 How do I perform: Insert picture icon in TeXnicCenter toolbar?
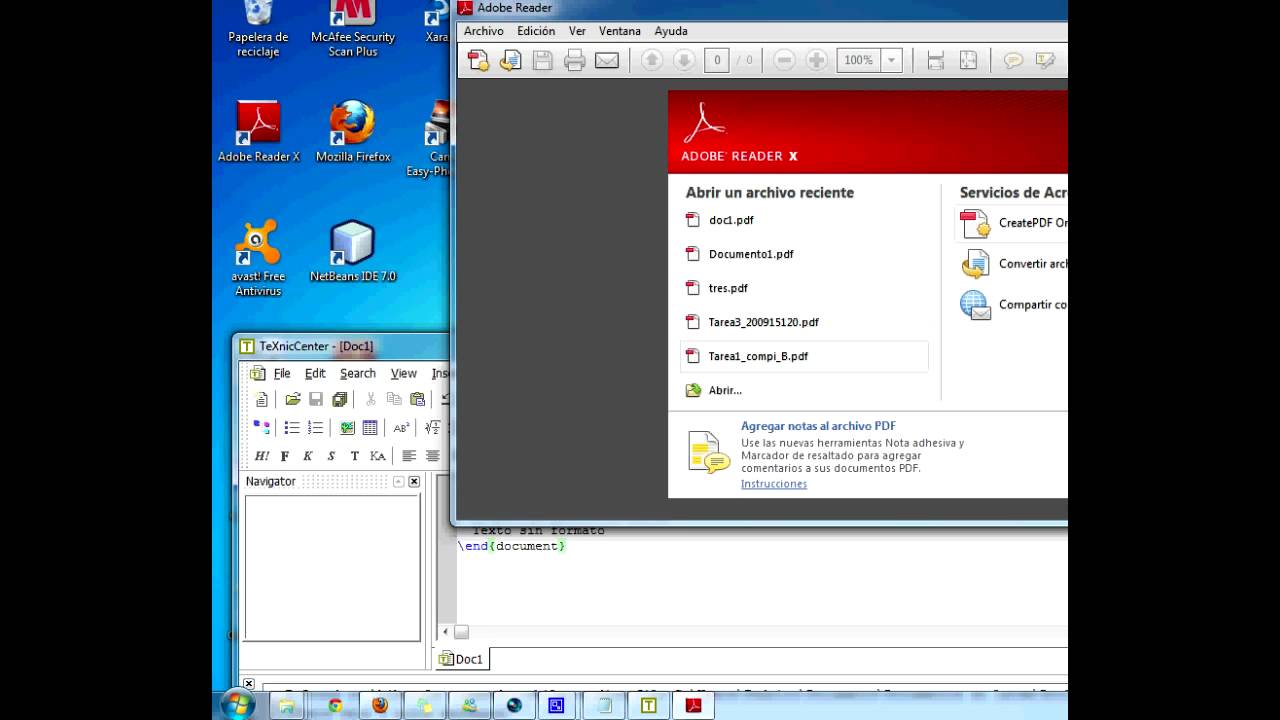pyautogui.click(x=347, y=427)
